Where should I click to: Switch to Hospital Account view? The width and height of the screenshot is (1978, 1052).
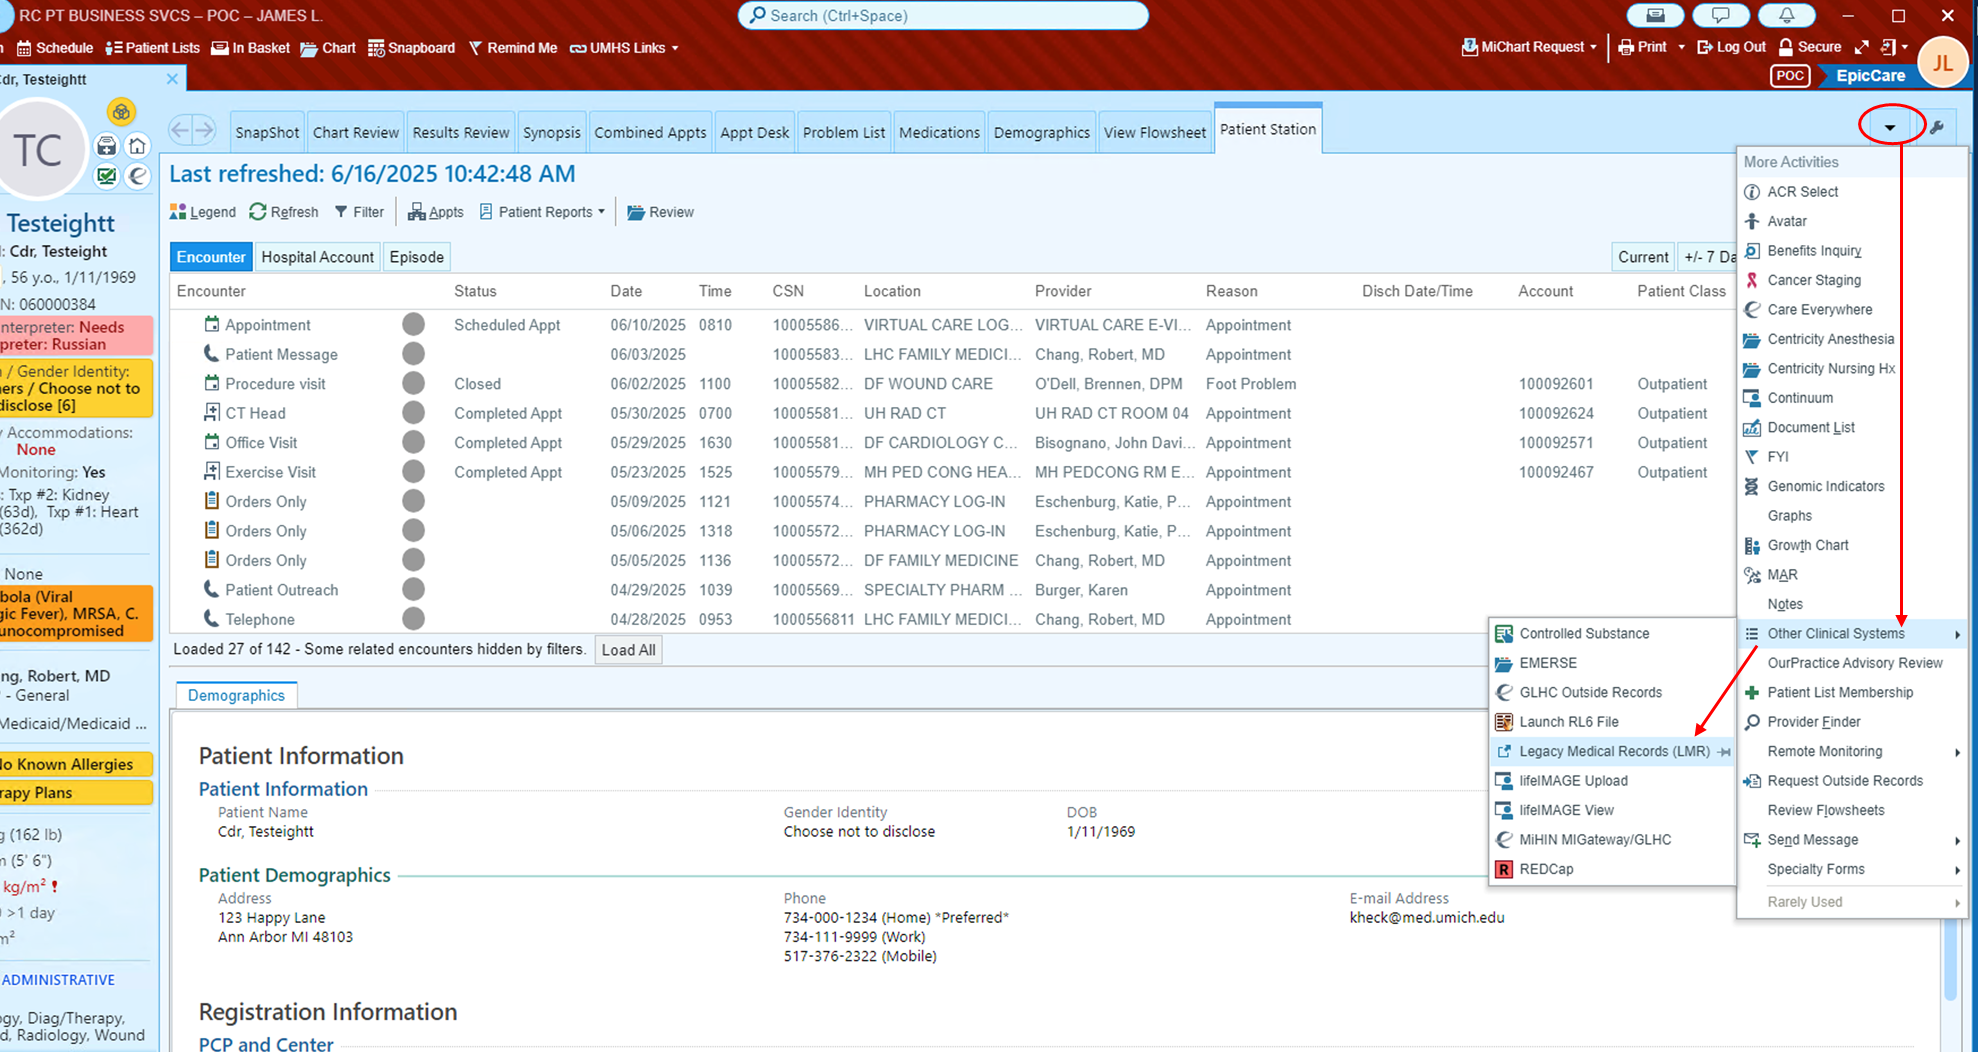[317, 257]
